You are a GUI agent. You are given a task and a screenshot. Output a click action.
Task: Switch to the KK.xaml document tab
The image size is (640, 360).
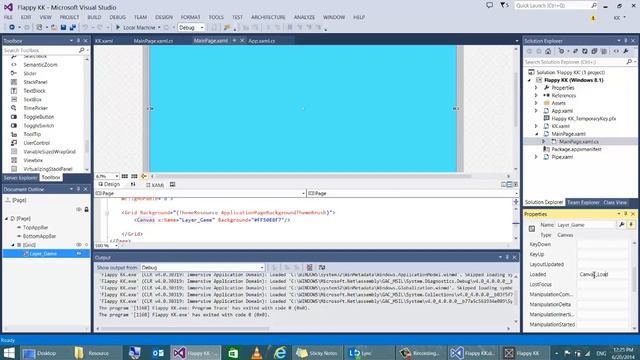pos(104,41)
